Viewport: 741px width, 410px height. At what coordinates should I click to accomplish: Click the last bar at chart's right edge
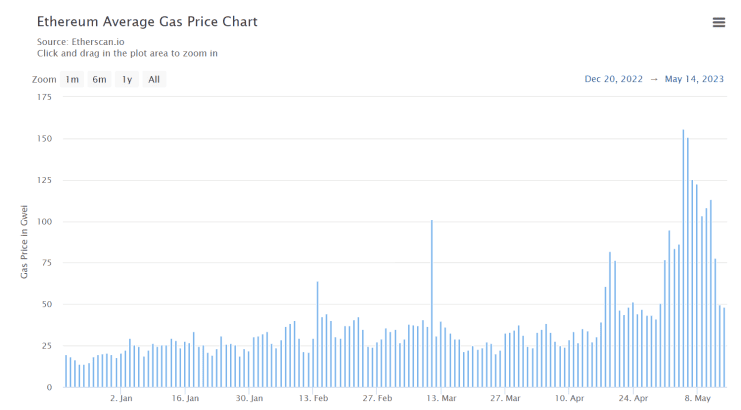coord(724,348)
